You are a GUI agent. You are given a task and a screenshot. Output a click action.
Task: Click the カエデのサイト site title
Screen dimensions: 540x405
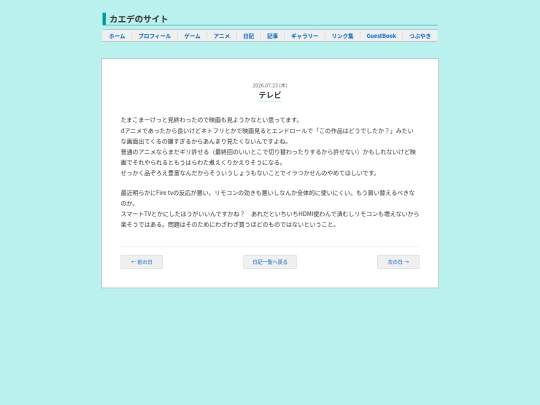(138, 19)
